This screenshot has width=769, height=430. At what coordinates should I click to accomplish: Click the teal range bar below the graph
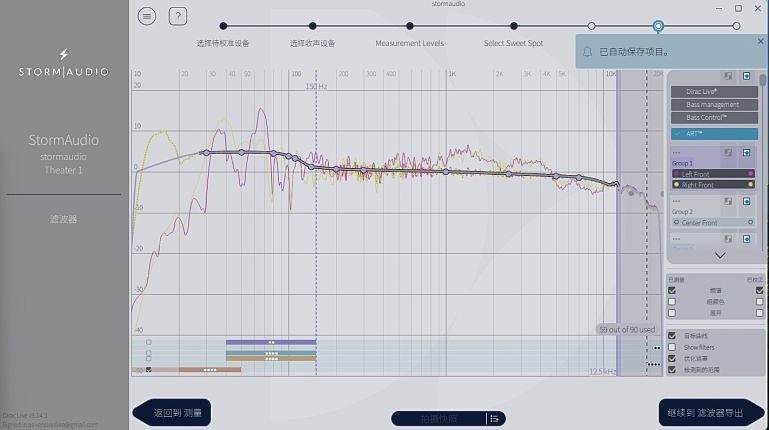tap(271, 353)
